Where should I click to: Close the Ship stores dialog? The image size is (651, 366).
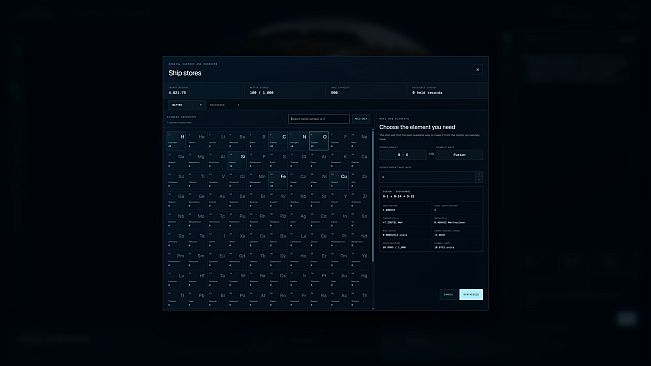(x=477, y=69)
